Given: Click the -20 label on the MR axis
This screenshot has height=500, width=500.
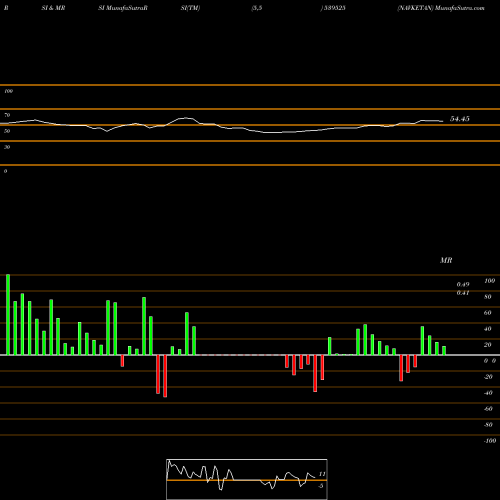Looking at the screenshot, I should click(488, 377).
